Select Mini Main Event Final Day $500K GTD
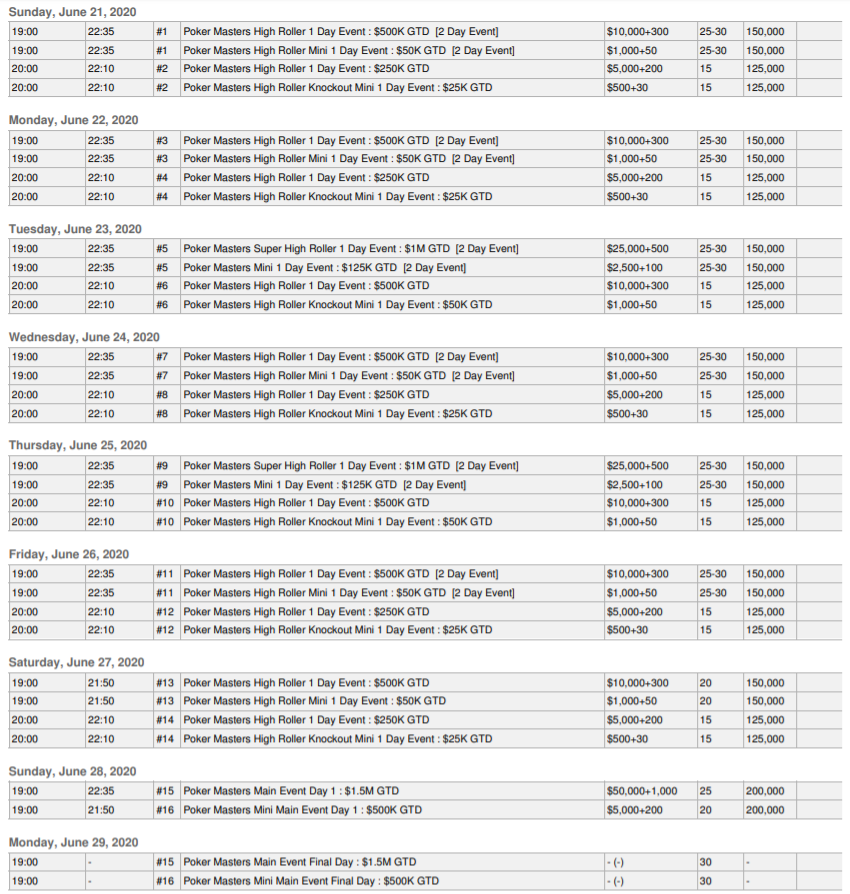 (x=311, y=881)
